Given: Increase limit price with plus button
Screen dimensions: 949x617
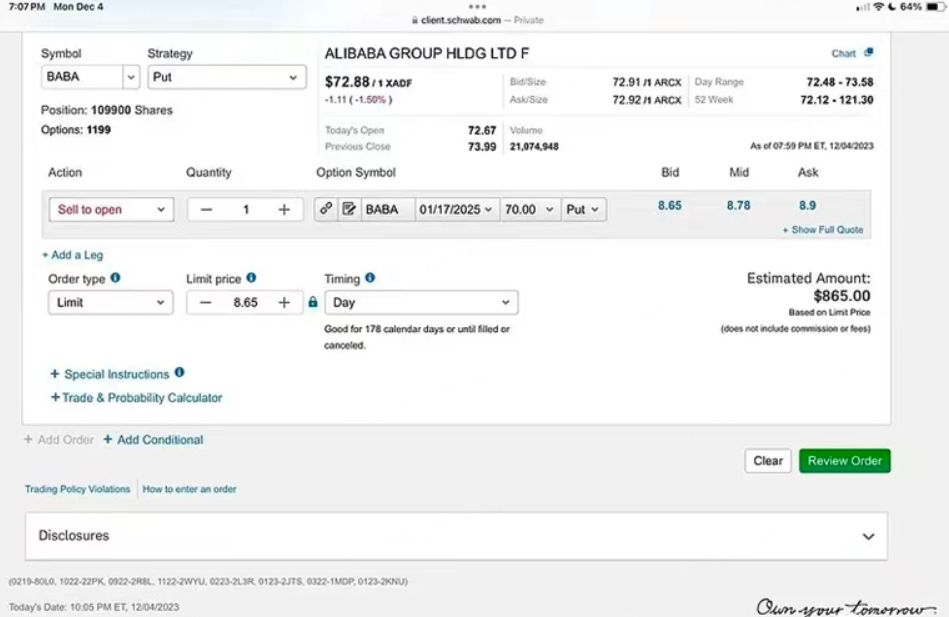Looking at the screenshot, I should (x=284, y=302).
